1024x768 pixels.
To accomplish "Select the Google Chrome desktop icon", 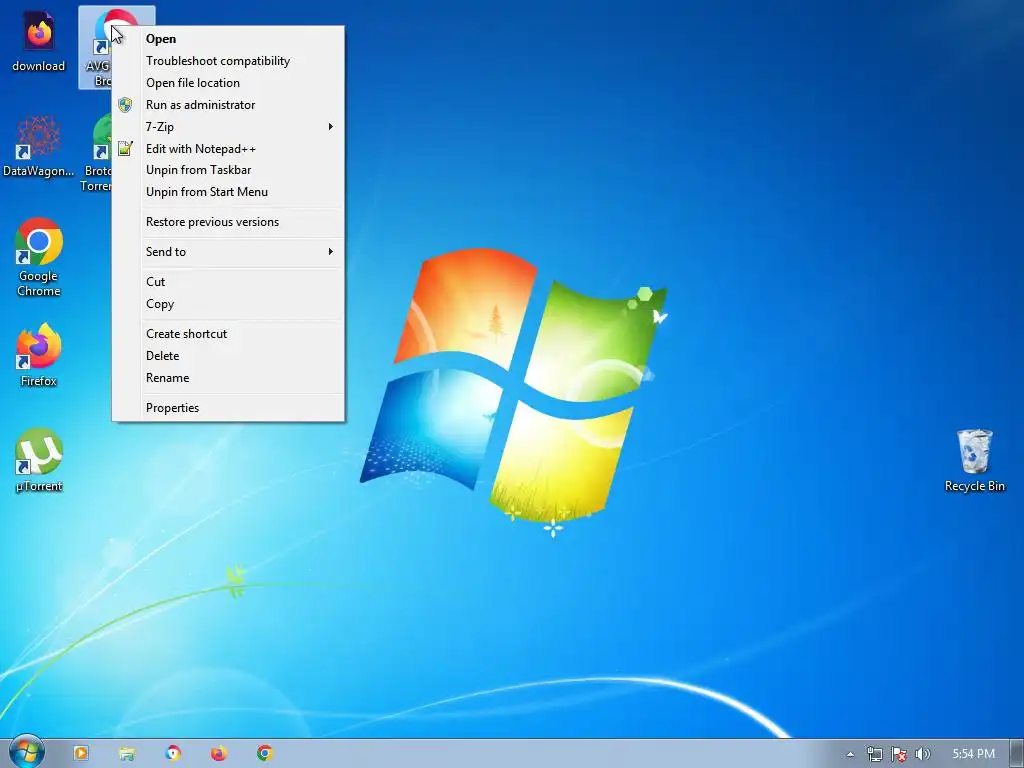I will pyautogui.click(x=39, y=257).
